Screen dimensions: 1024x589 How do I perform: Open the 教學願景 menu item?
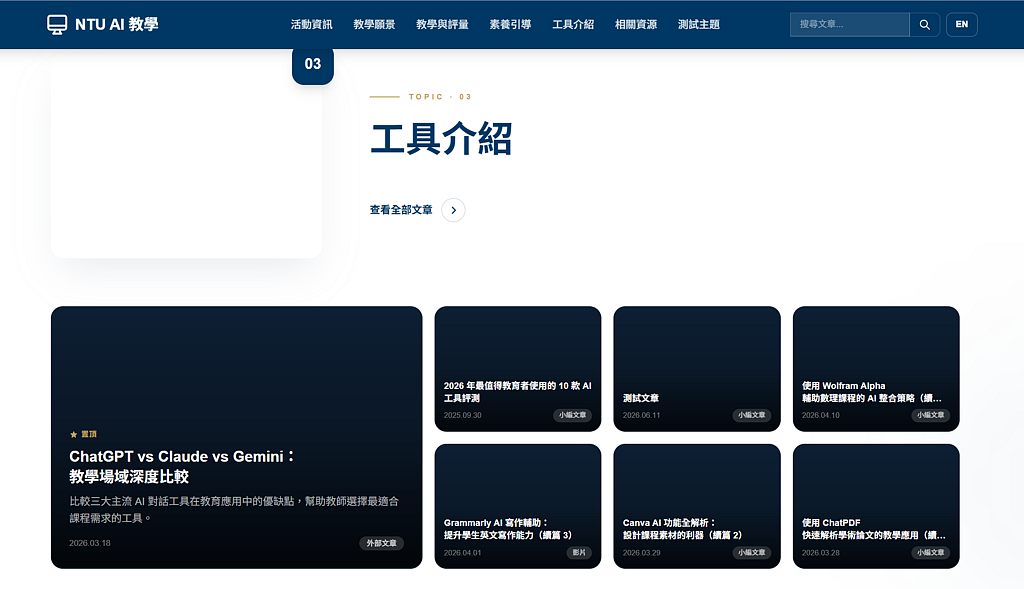coord(374,25)
